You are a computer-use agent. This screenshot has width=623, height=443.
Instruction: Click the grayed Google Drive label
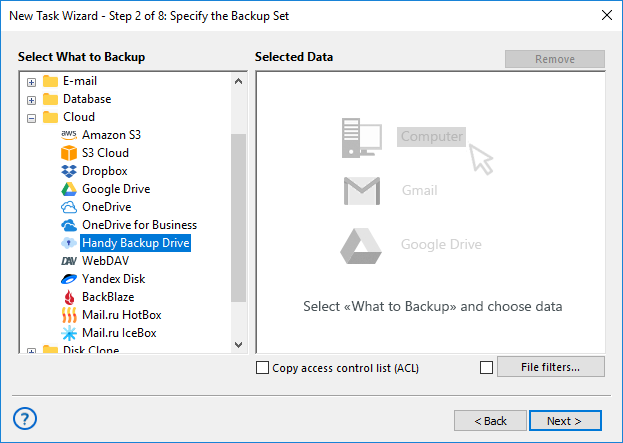tap(441, 244)
